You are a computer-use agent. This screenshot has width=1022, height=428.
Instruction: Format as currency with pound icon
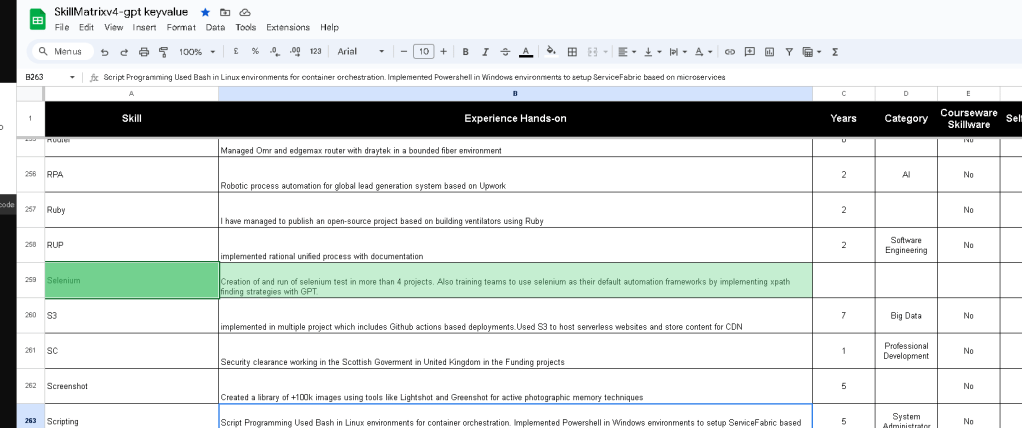pos(235,51)
